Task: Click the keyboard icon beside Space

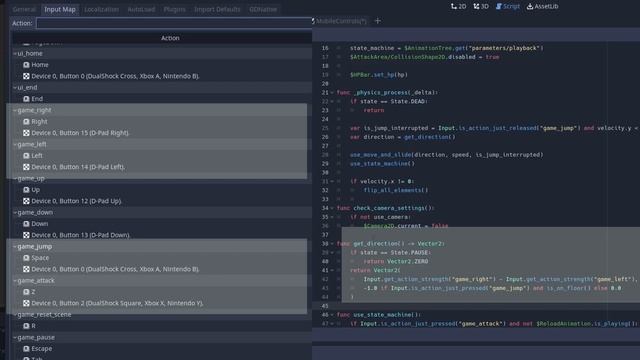Action: tap(26, 258)
